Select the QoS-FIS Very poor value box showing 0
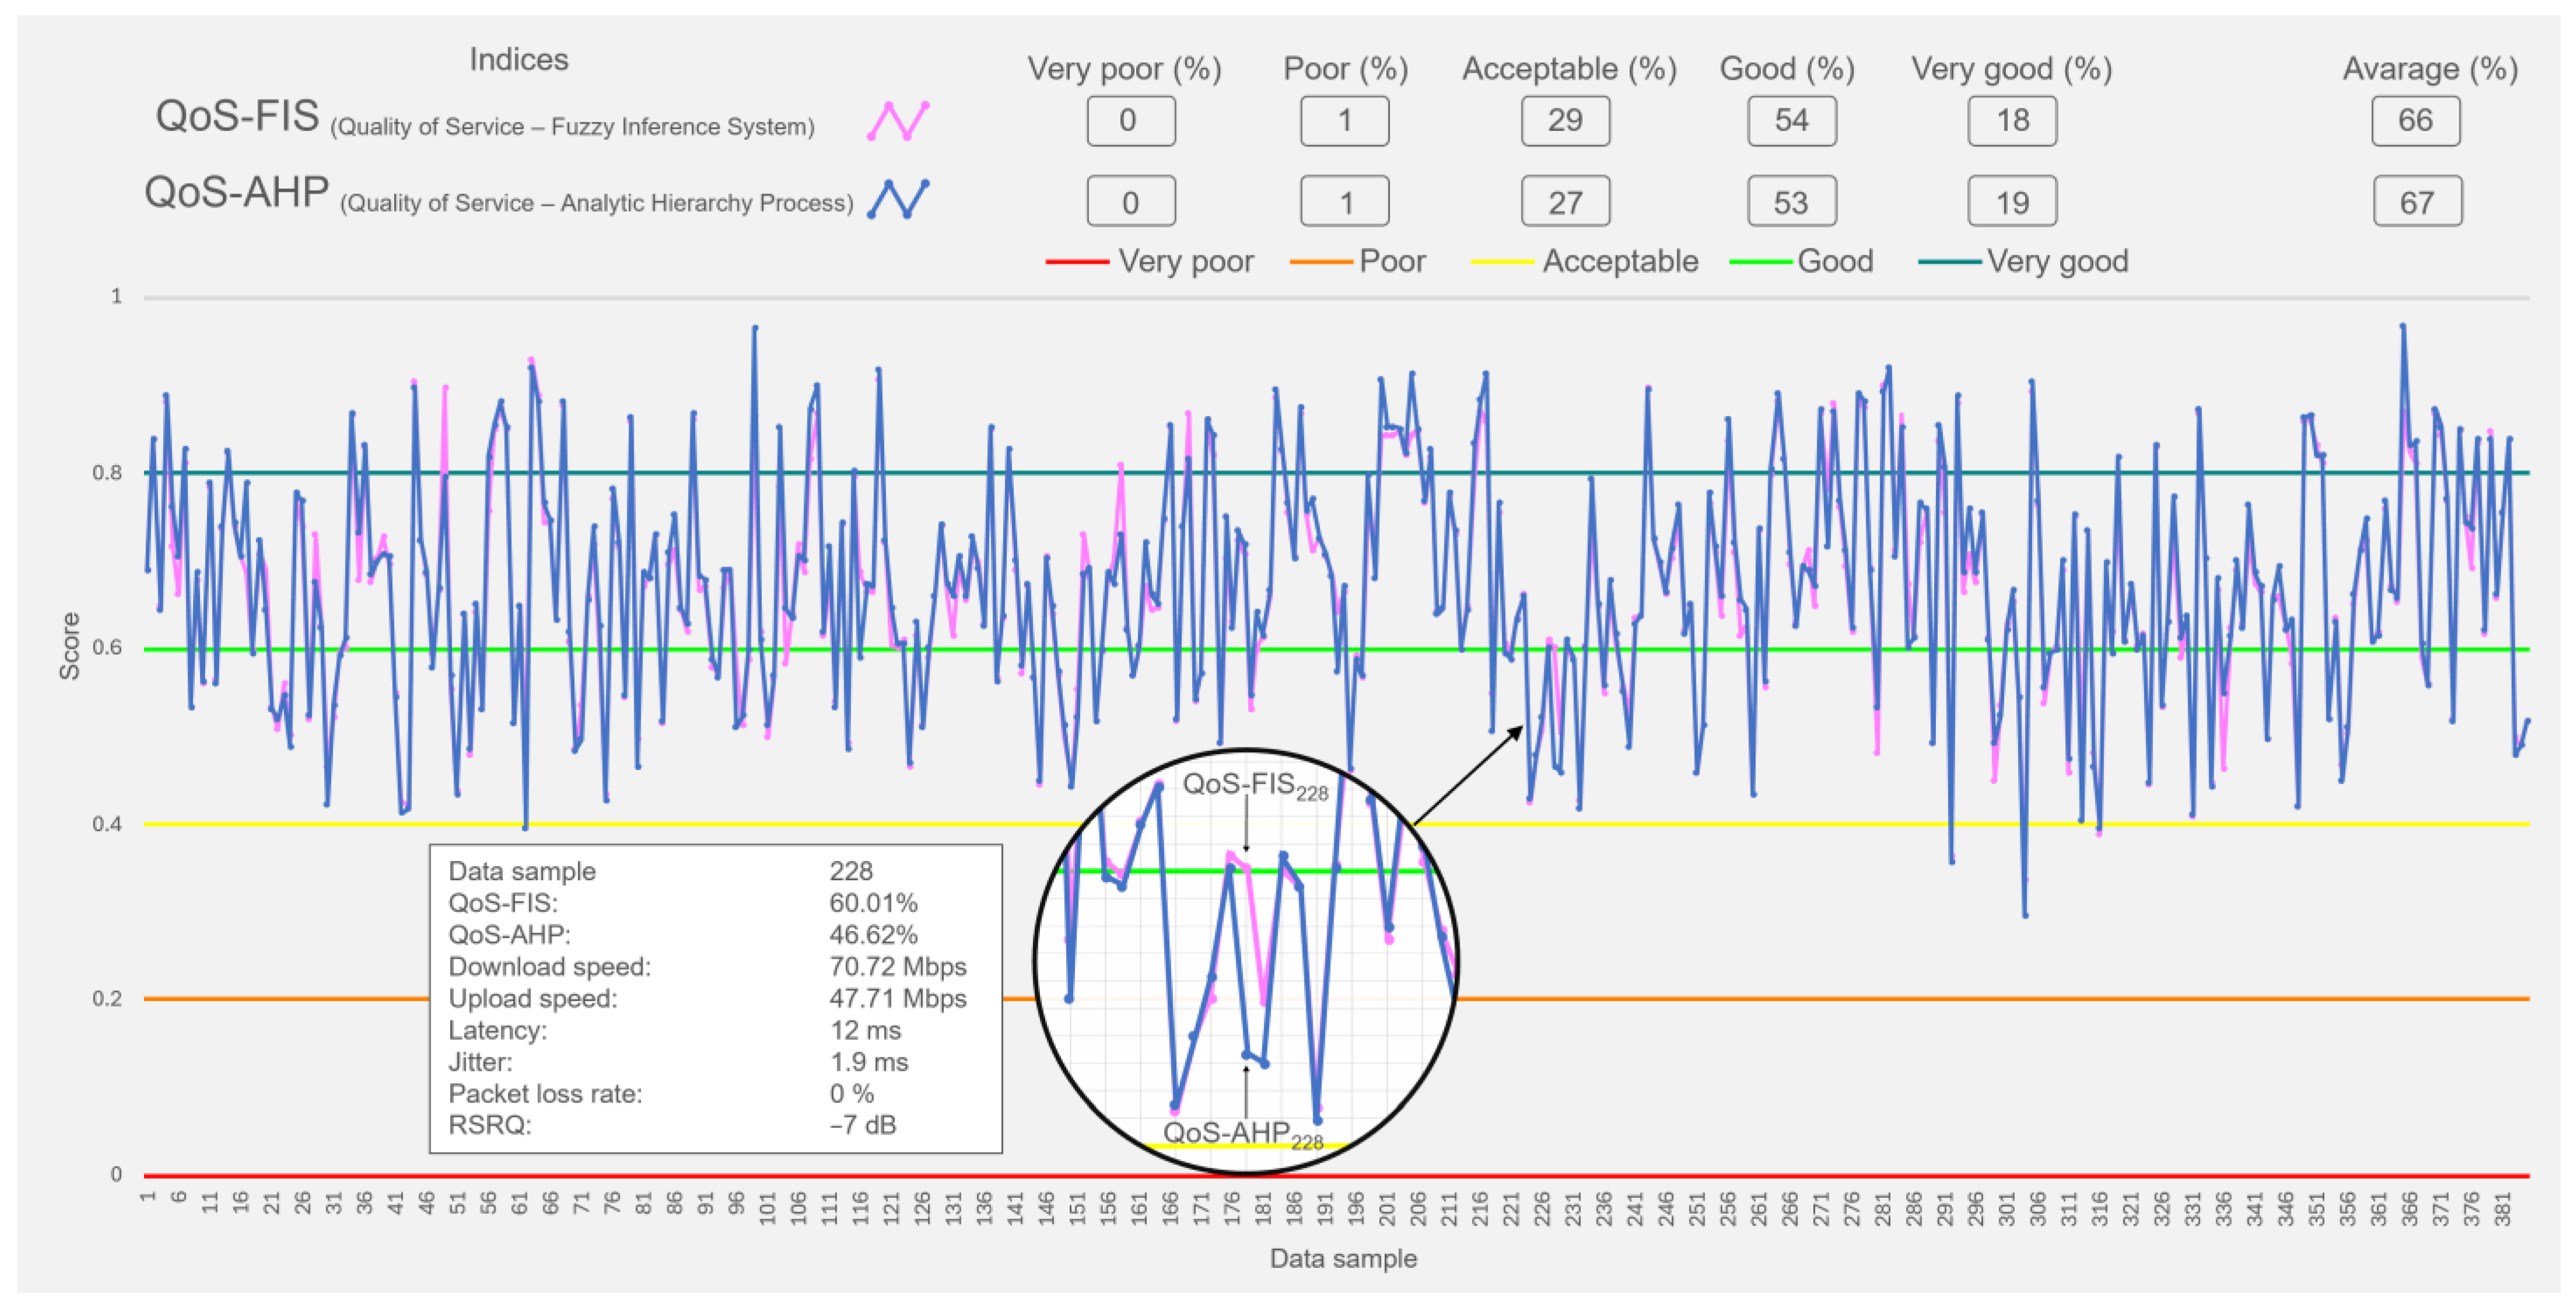 click(1131, 121)
